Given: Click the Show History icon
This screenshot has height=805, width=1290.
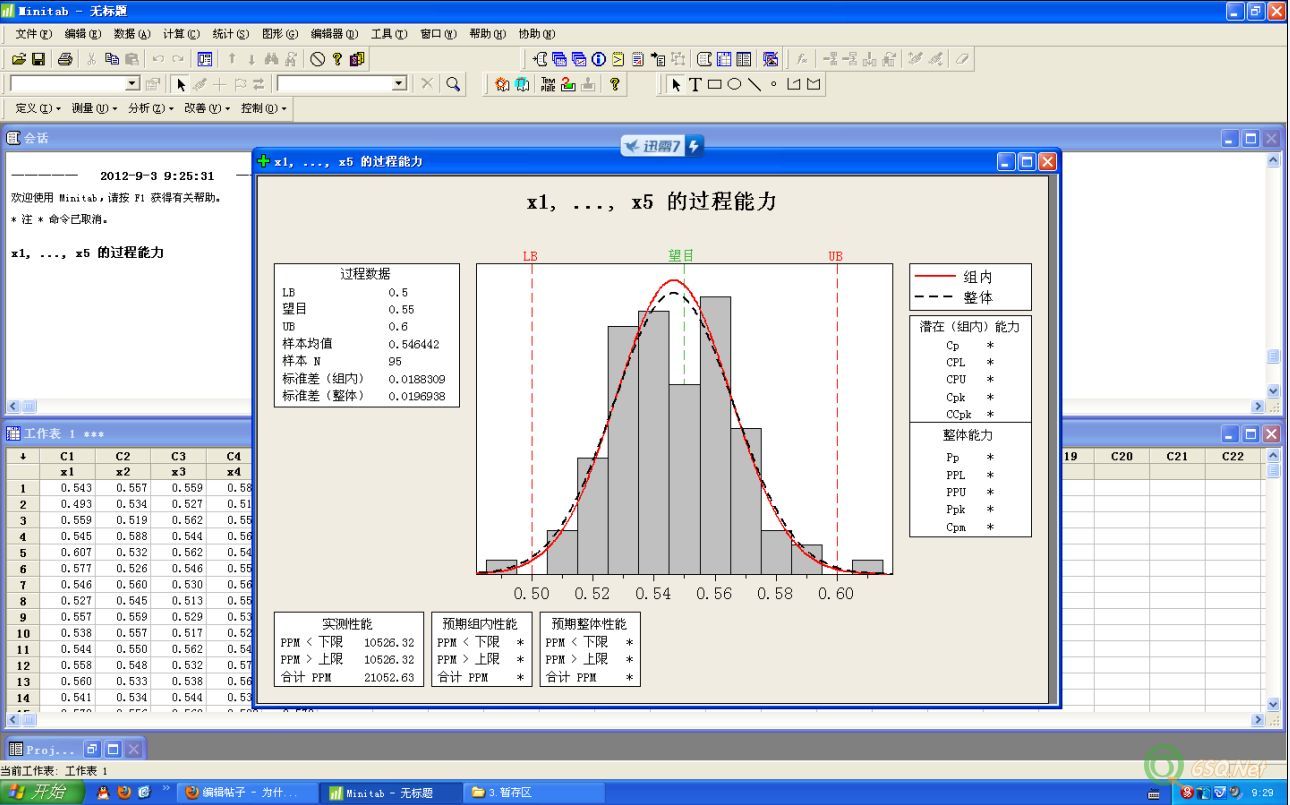Looking at the screenshot, I should click(x=618, y=59).
